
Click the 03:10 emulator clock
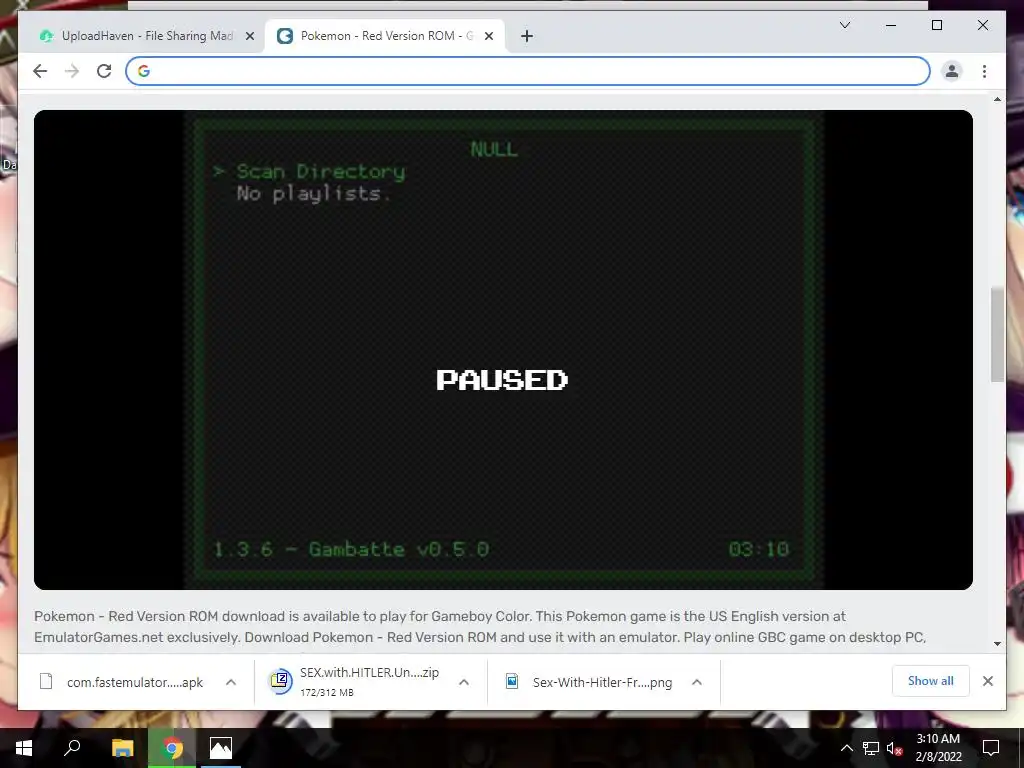pyautogui.click(x=758, y=549)
